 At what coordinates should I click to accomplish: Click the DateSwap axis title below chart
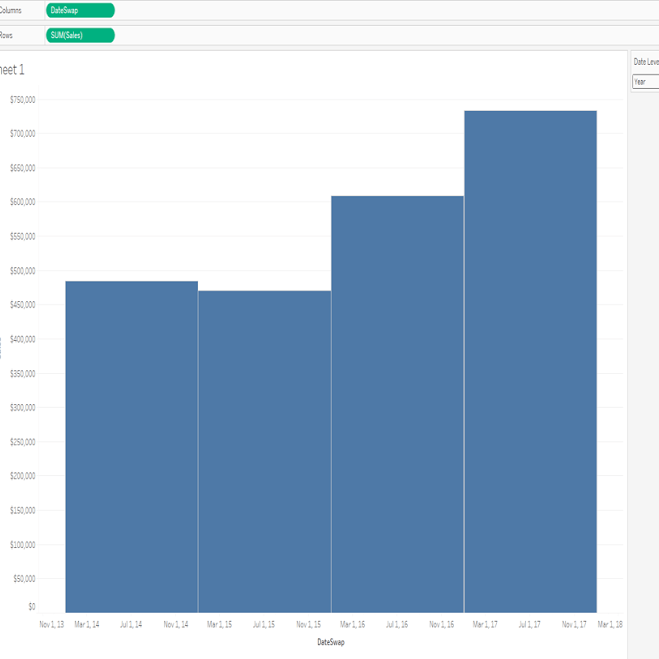(x=330, y=642)
